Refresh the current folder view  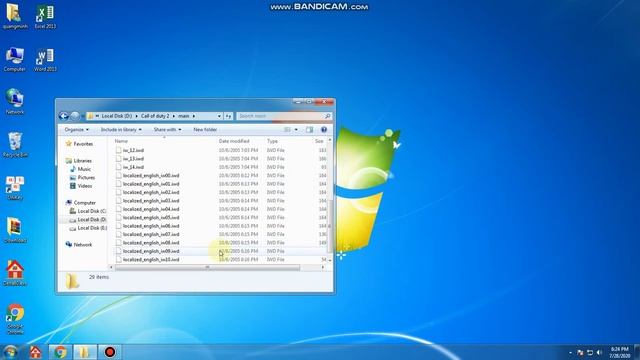pos(228,116)
